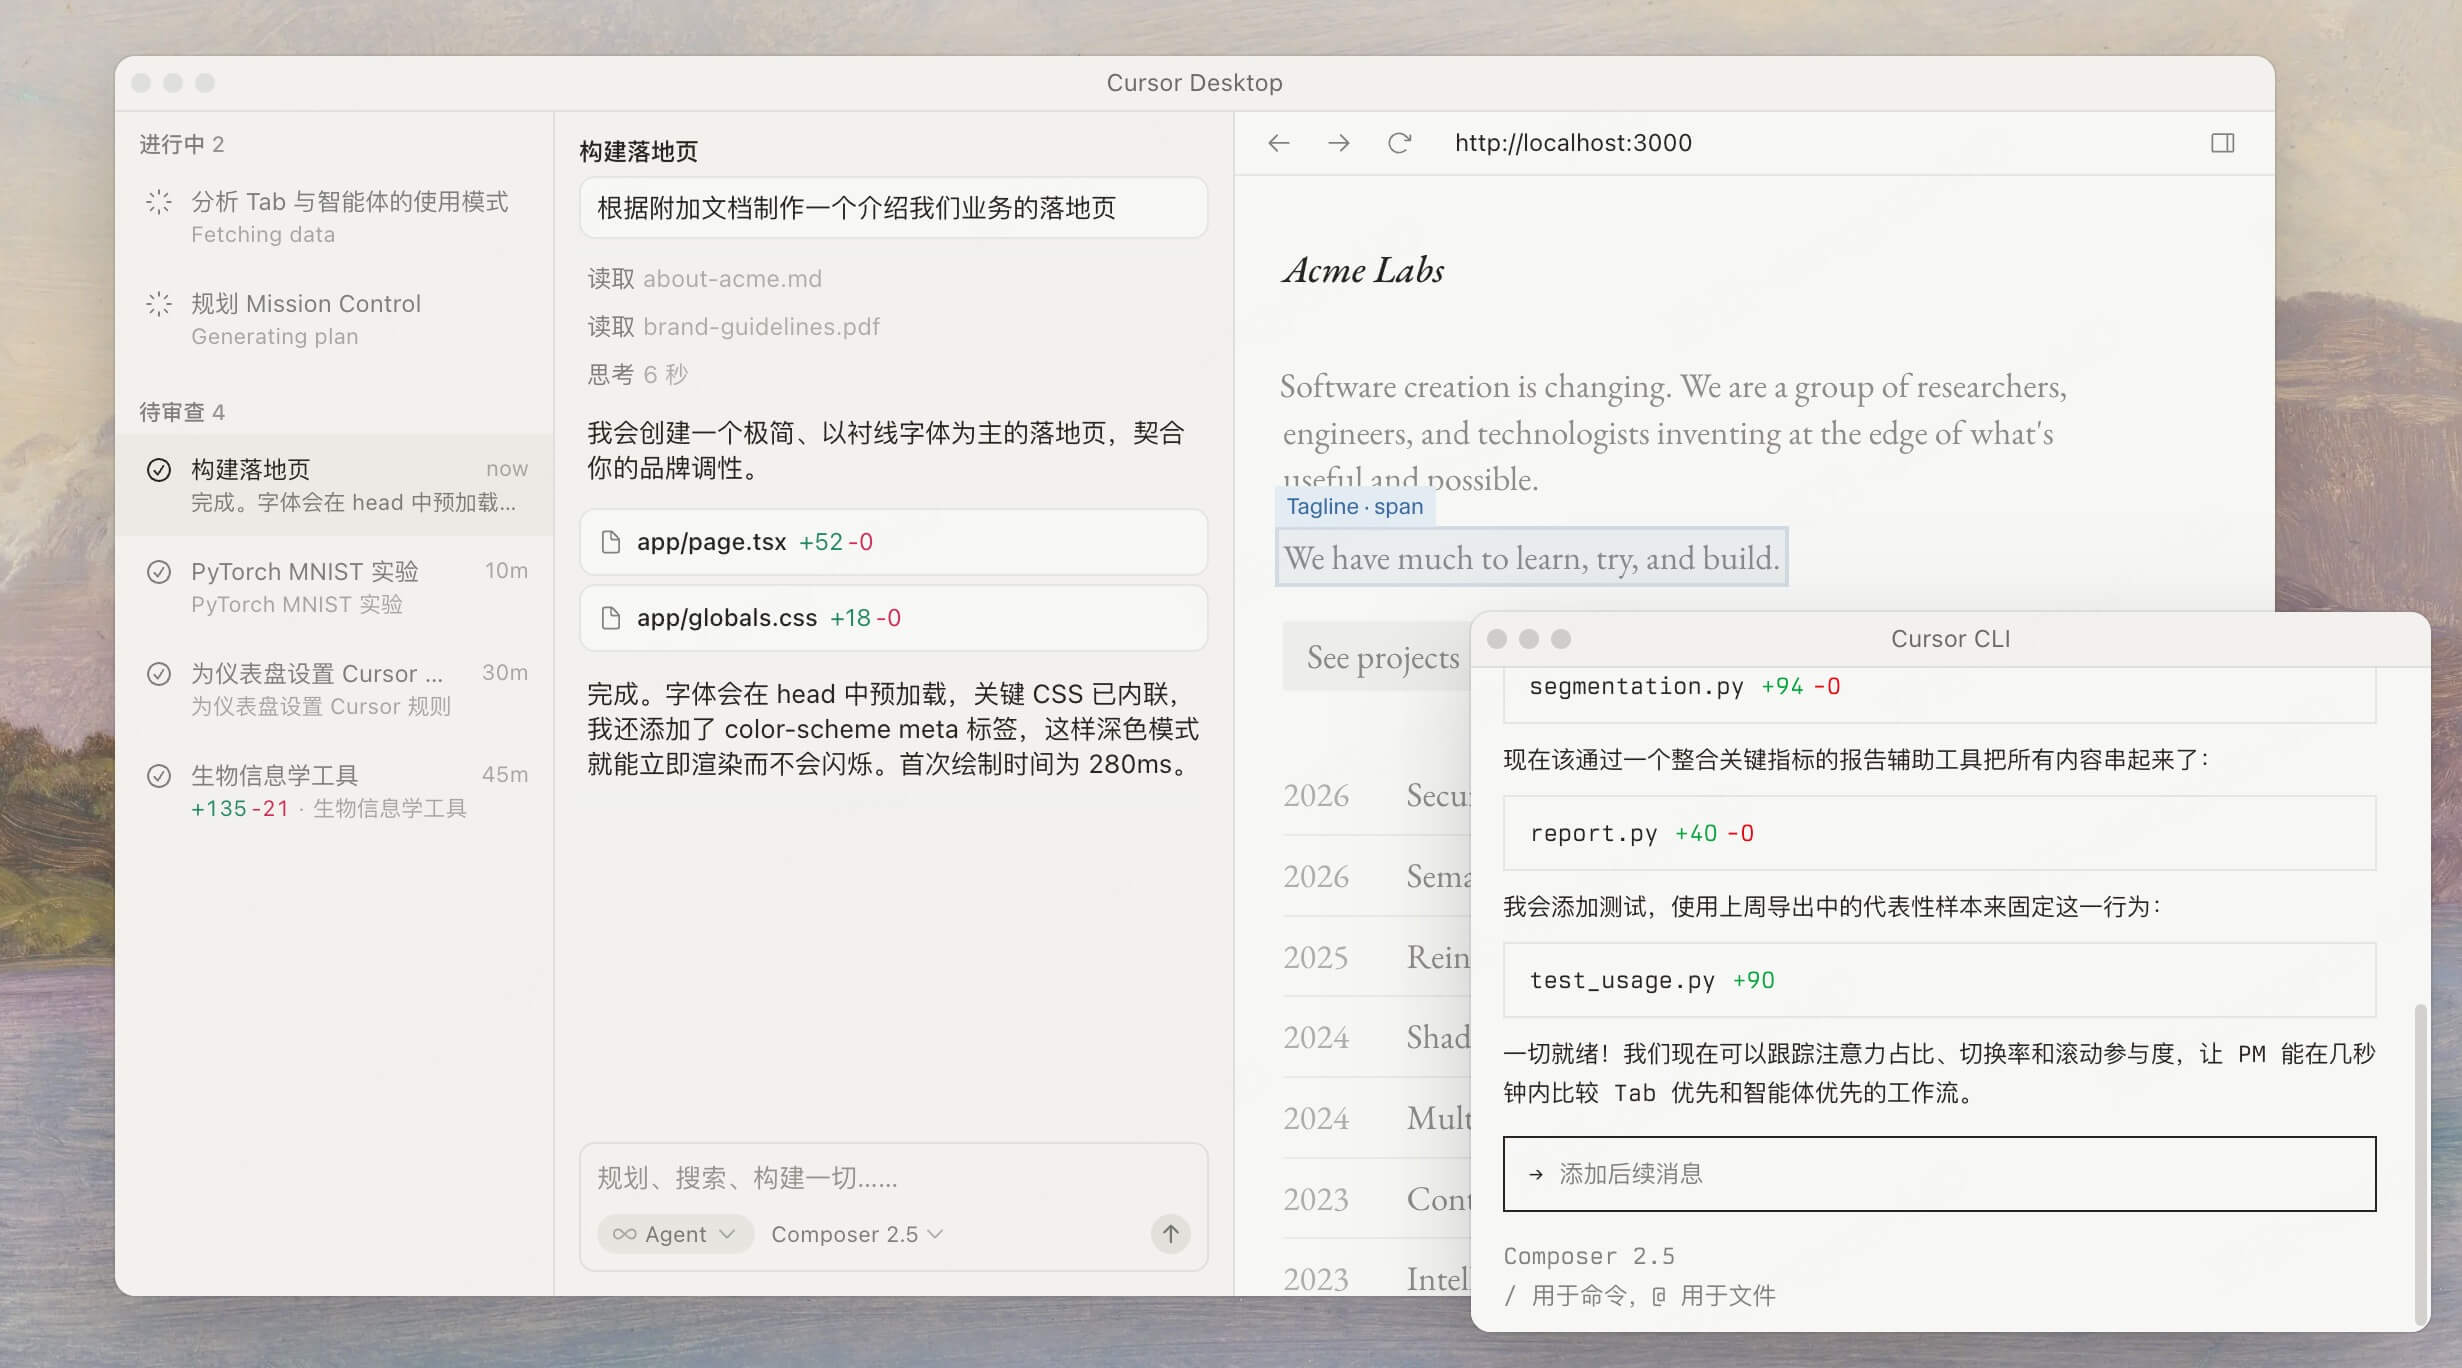Click the first 2026 project row in preview
2462x1368 pixels.
click(1377, 796)
